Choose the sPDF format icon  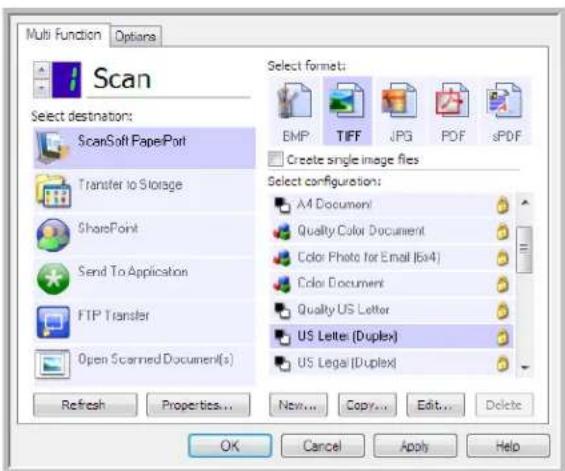pos(504,101)
